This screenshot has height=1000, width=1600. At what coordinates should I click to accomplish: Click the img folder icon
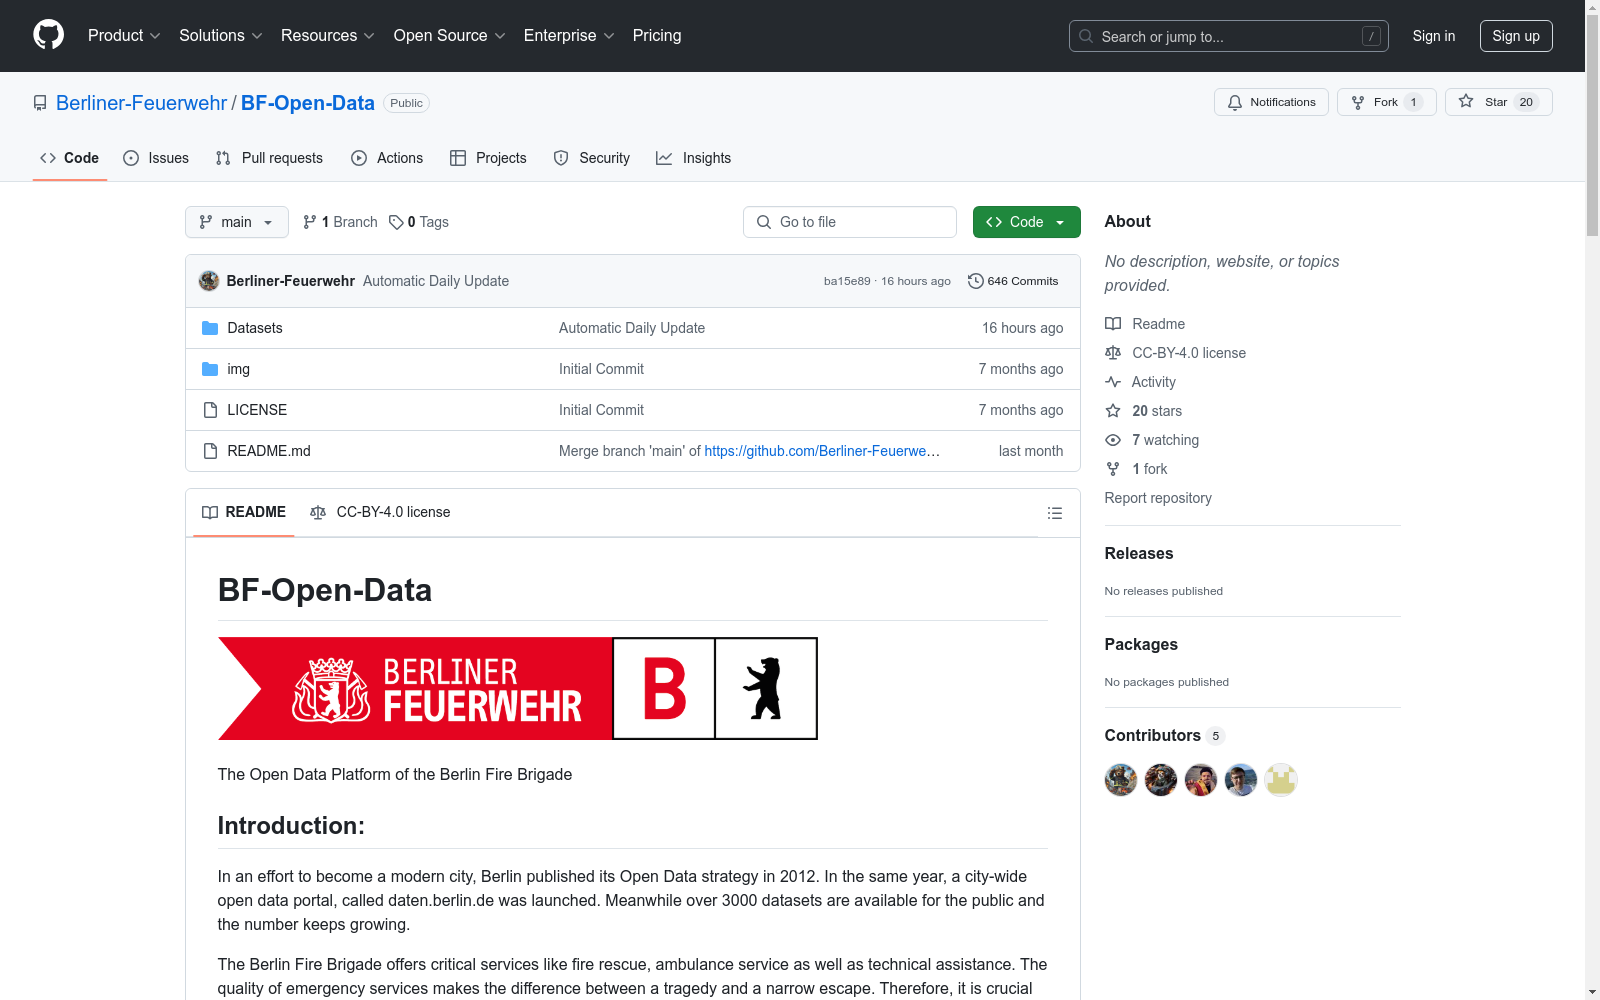[210, 369]
